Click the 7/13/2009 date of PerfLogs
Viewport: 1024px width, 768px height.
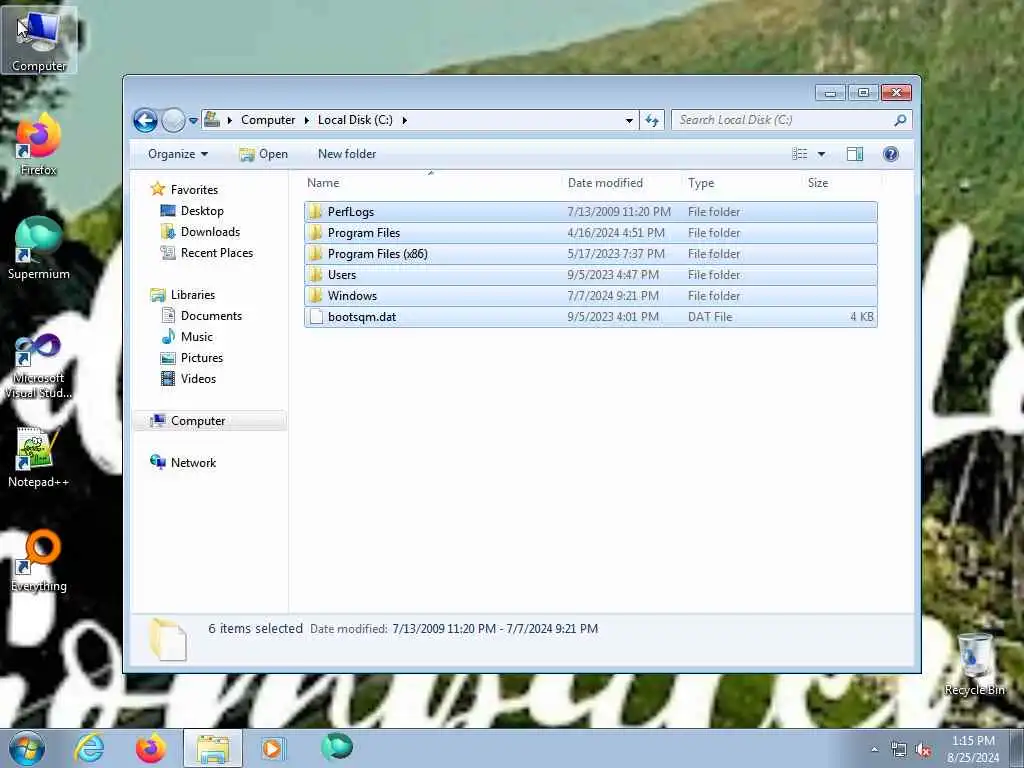[x=619, y=212]
